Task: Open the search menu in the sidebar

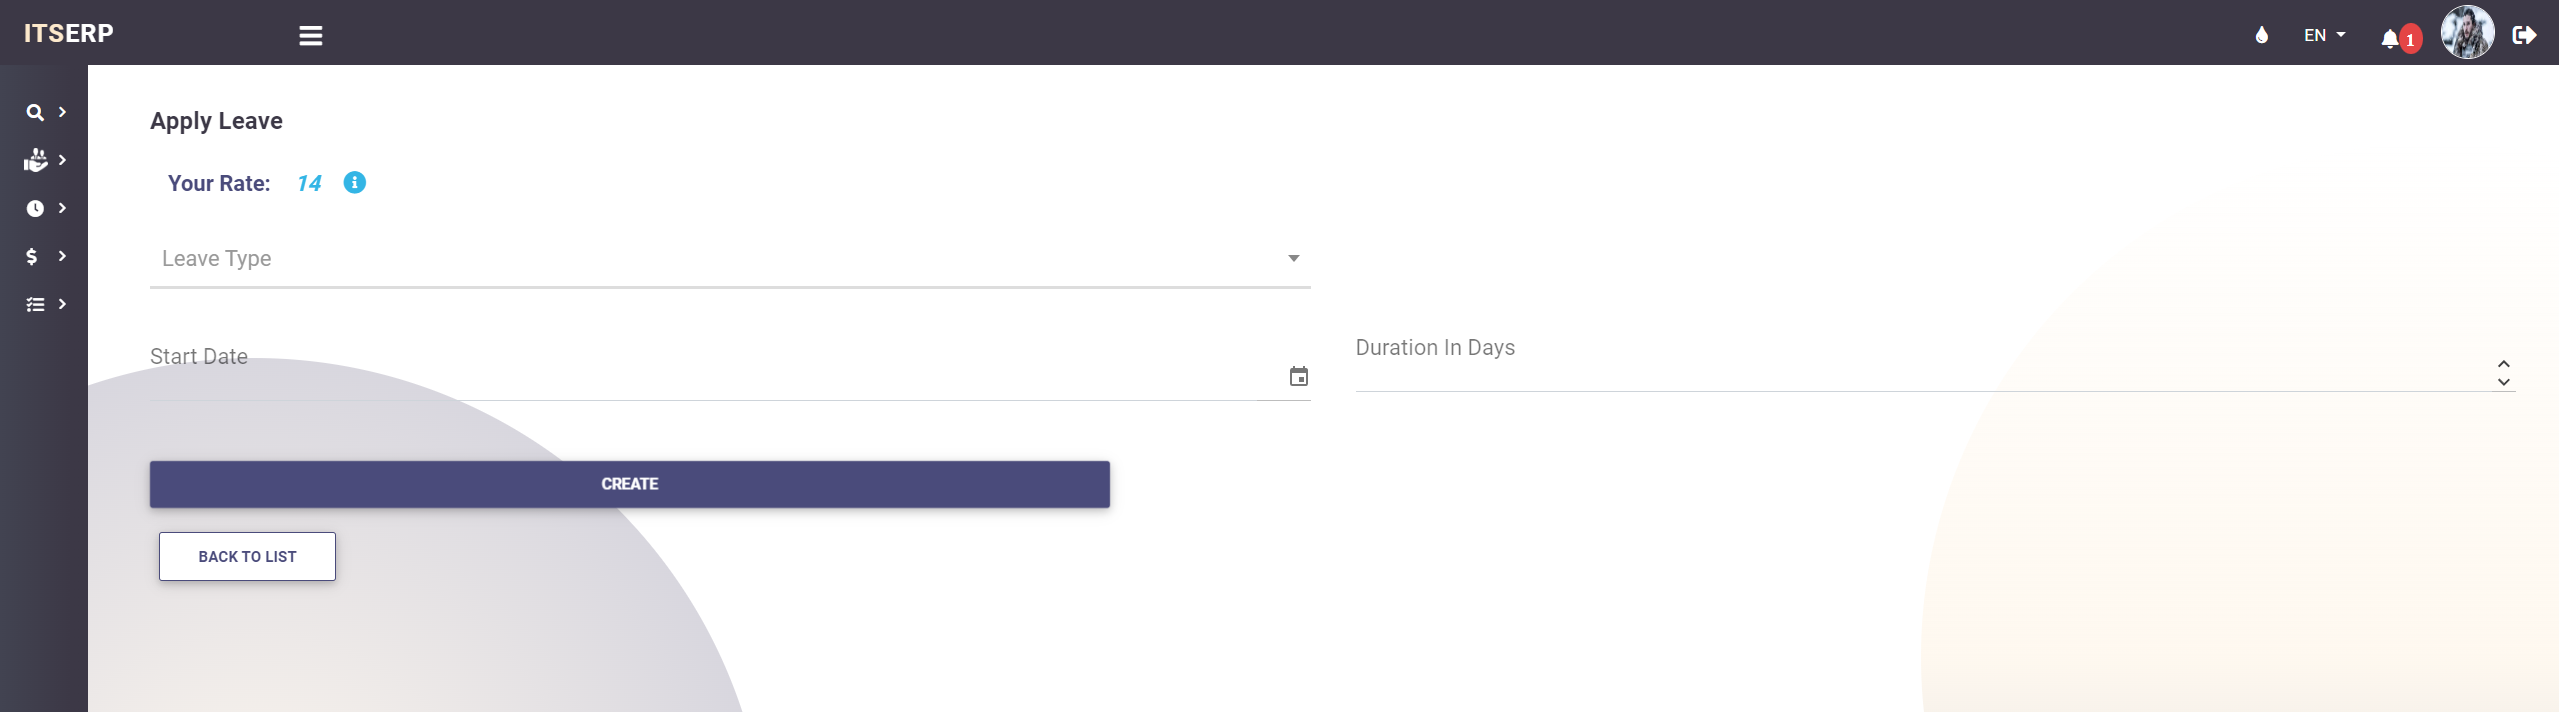Action: [36, 112]
